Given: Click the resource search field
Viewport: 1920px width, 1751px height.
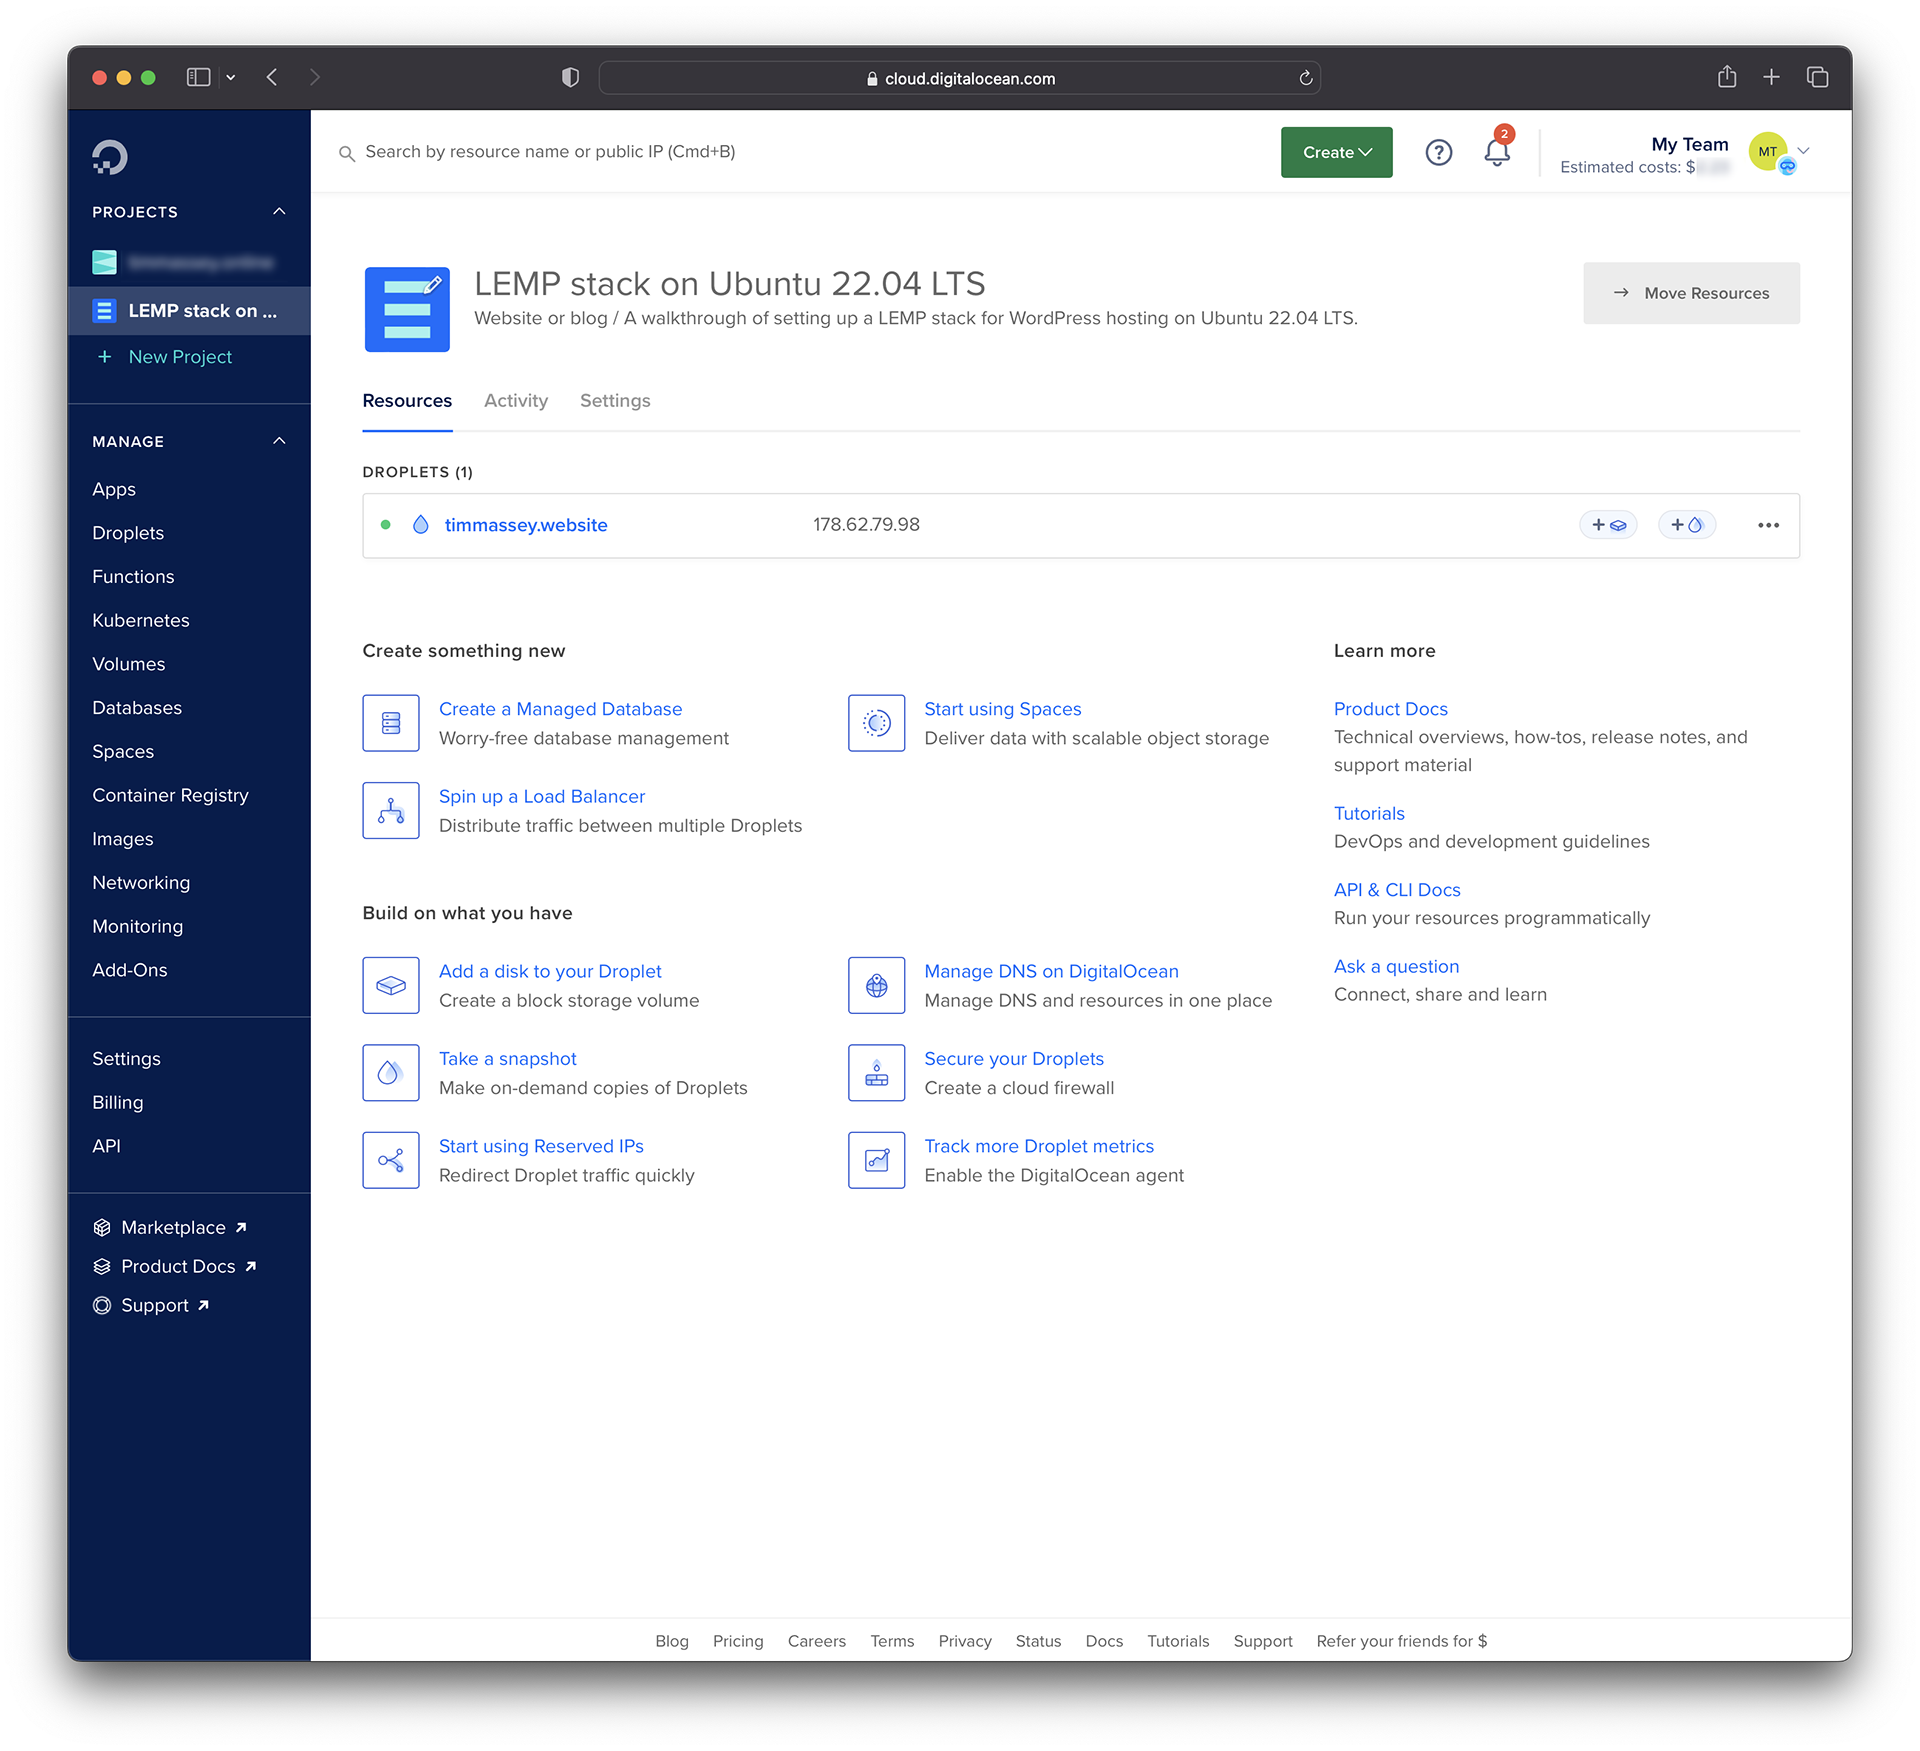Looking at the screenshot, I should [x=550, y=152].
